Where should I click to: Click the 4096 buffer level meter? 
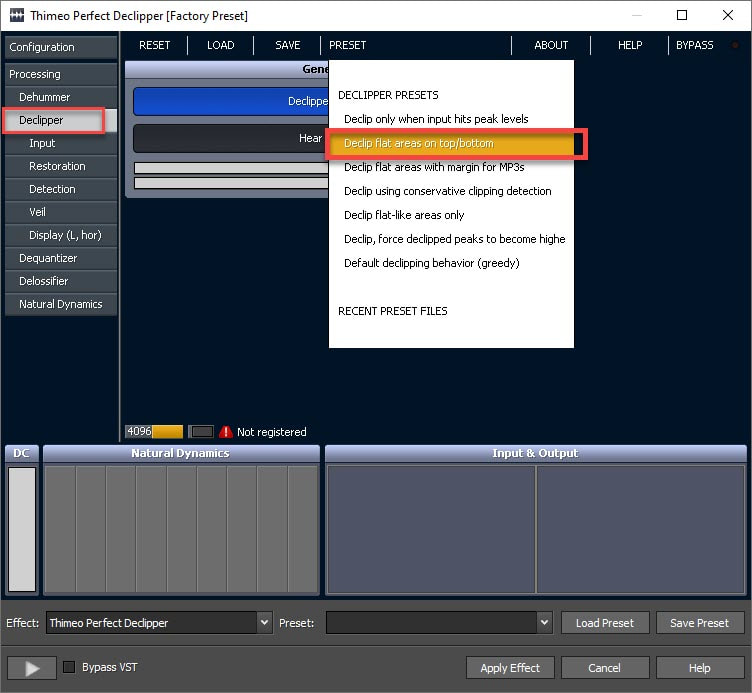point(154,432)
